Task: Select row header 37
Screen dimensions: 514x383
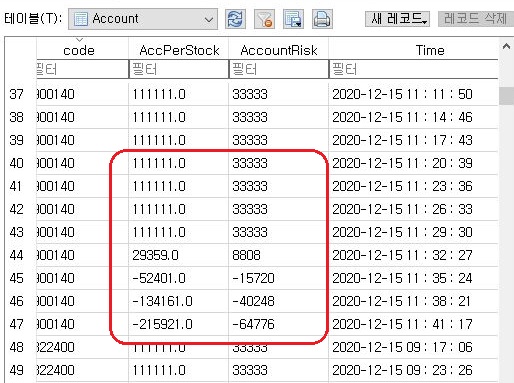Action: click(17, 94)
